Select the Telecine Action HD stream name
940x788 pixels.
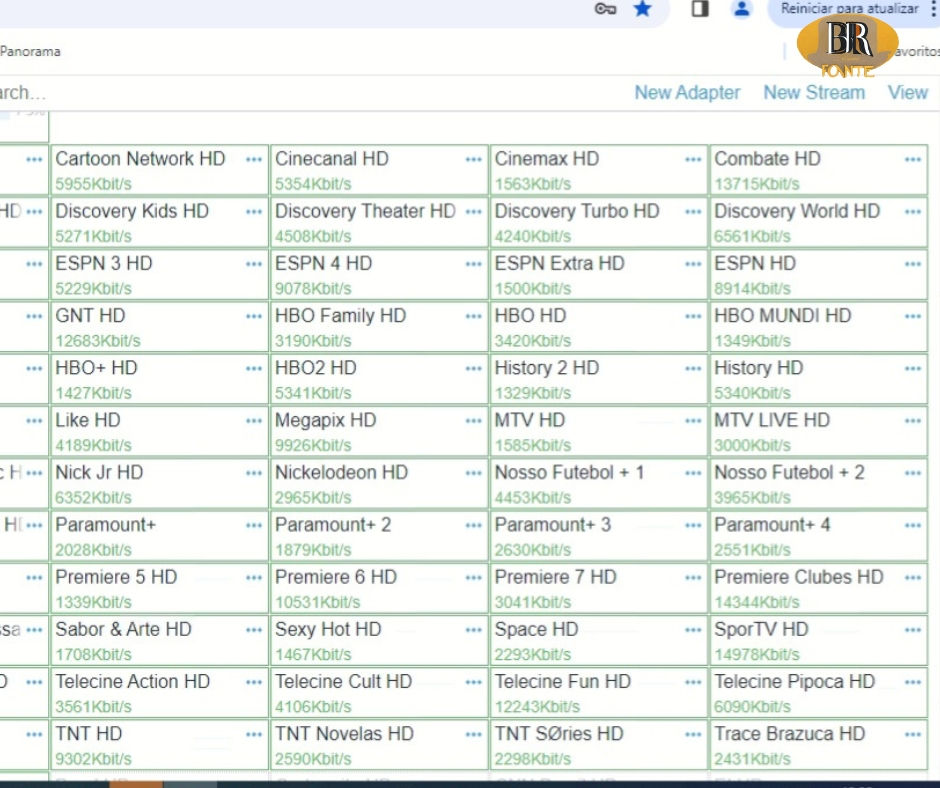132,681
